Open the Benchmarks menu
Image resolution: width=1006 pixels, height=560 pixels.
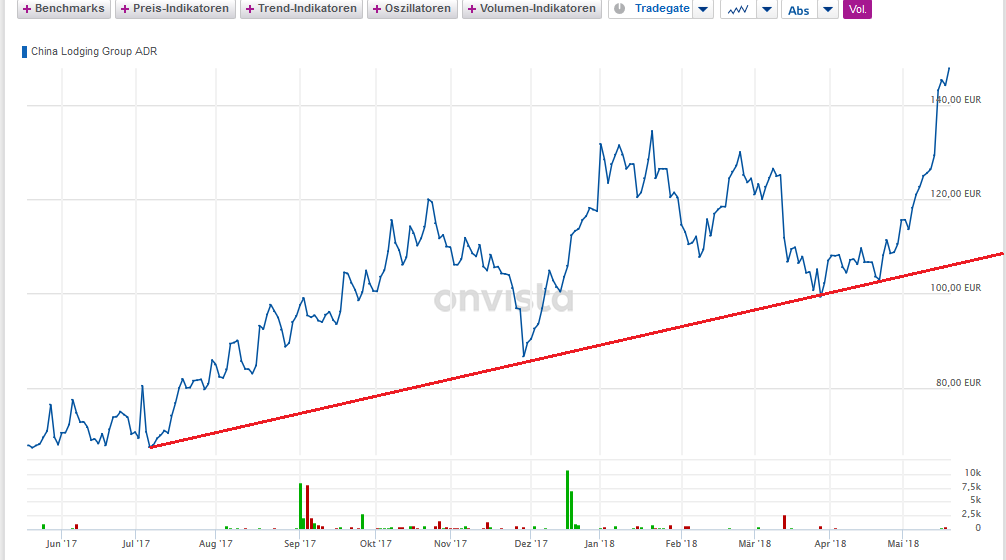62,9
